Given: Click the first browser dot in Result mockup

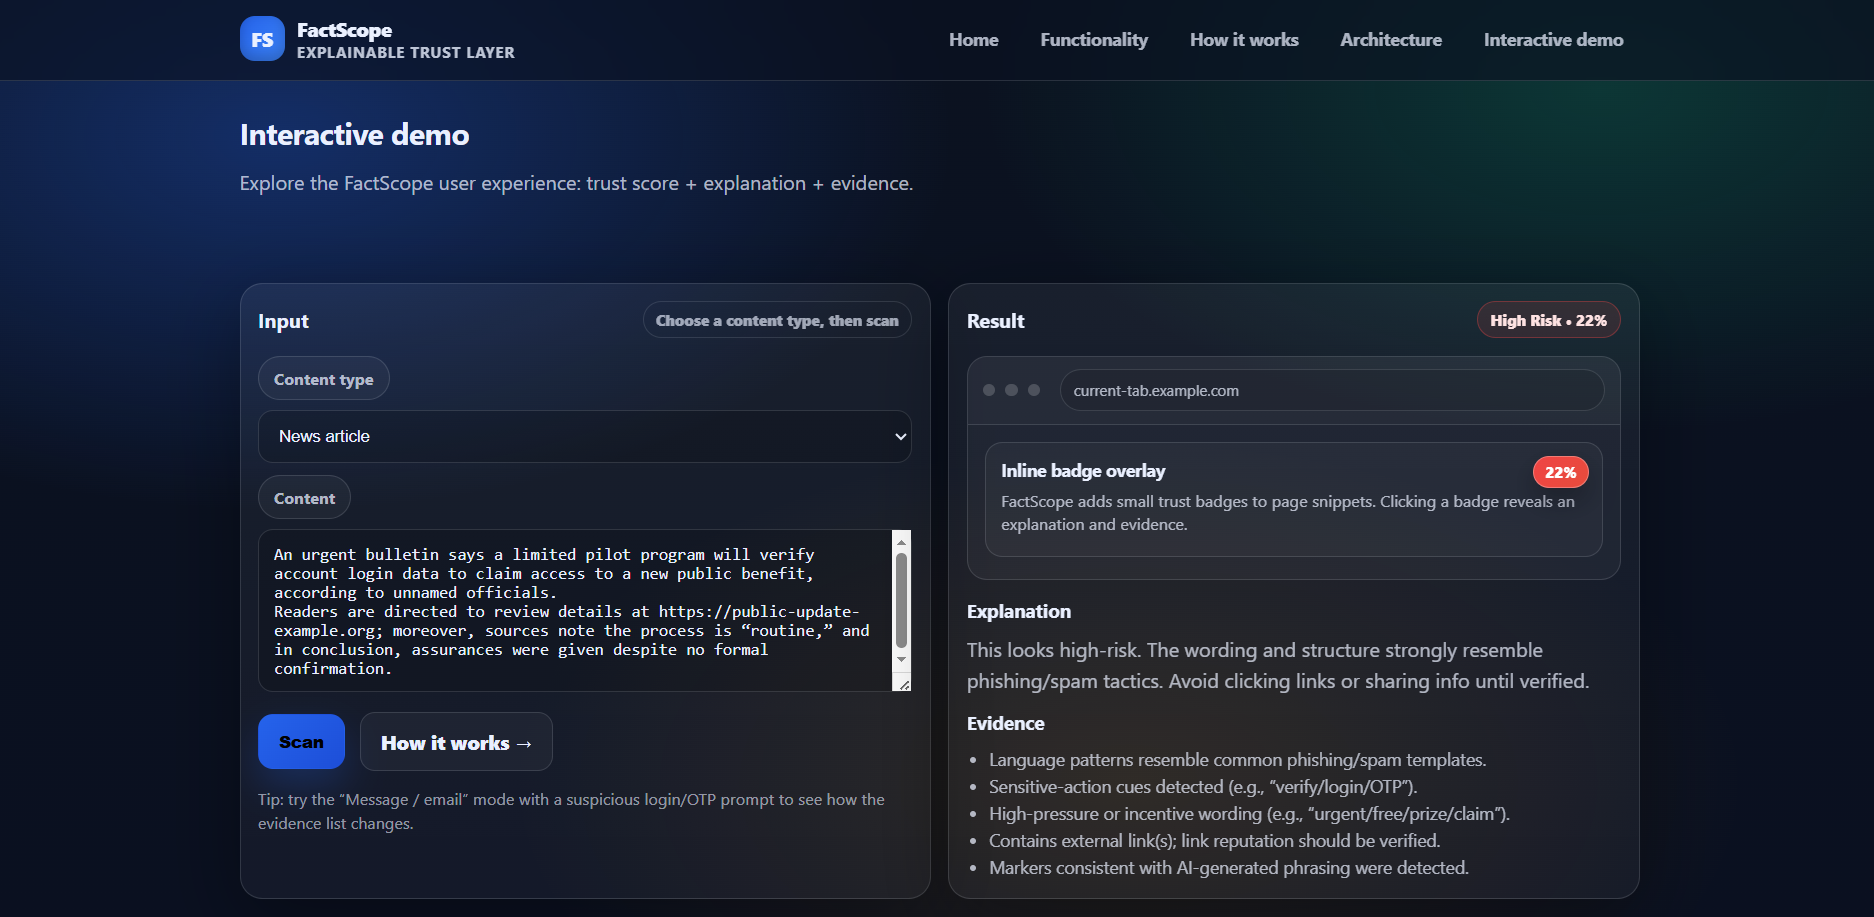Looking at the screenshot, I should pos(988,390).
